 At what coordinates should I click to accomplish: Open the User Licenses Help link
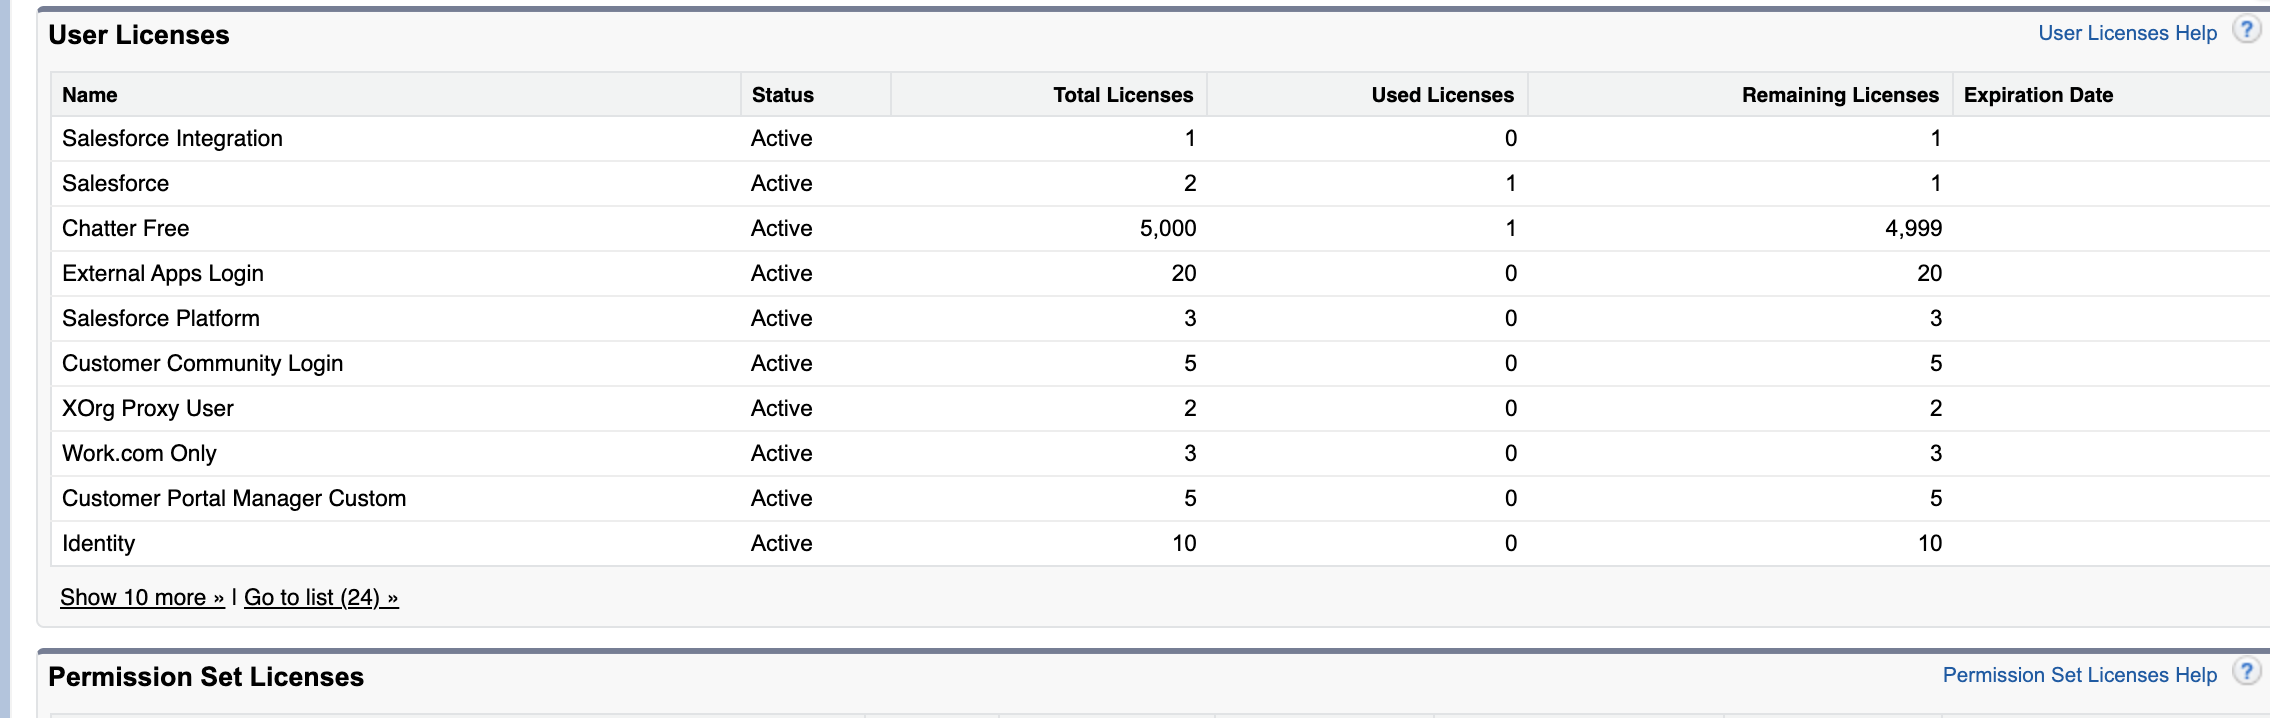pos(2127,33)
